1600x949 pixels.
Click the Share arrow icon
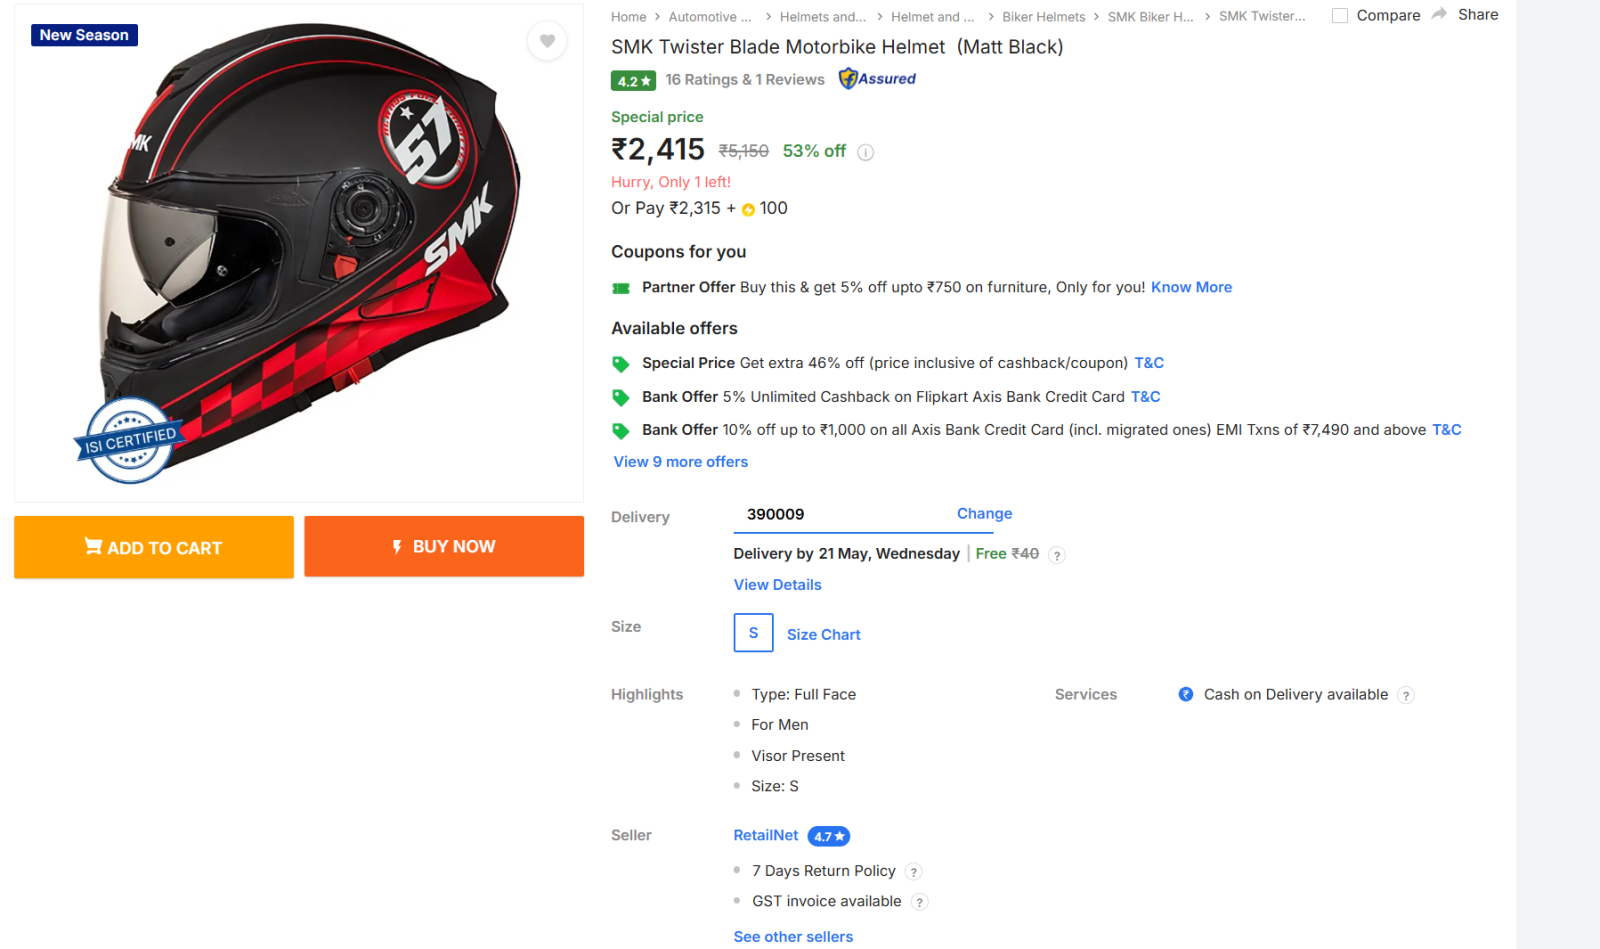1439,14
